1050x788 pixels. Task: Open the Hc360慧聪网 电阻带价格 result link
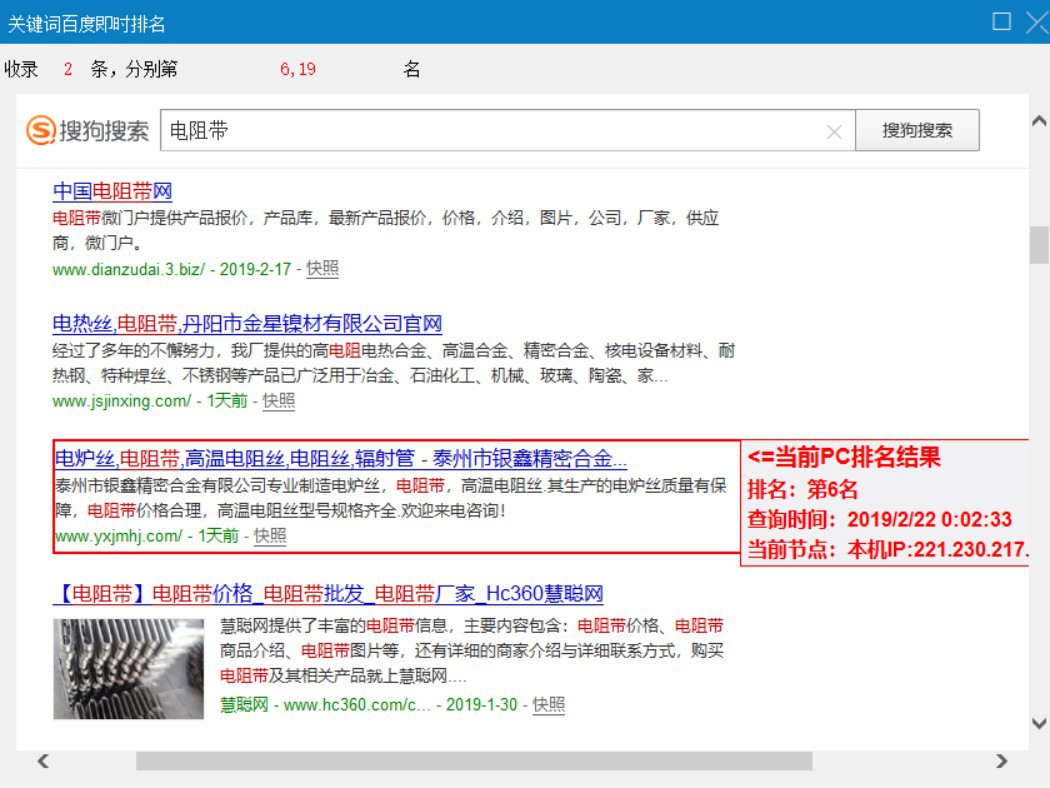(328, 594)
